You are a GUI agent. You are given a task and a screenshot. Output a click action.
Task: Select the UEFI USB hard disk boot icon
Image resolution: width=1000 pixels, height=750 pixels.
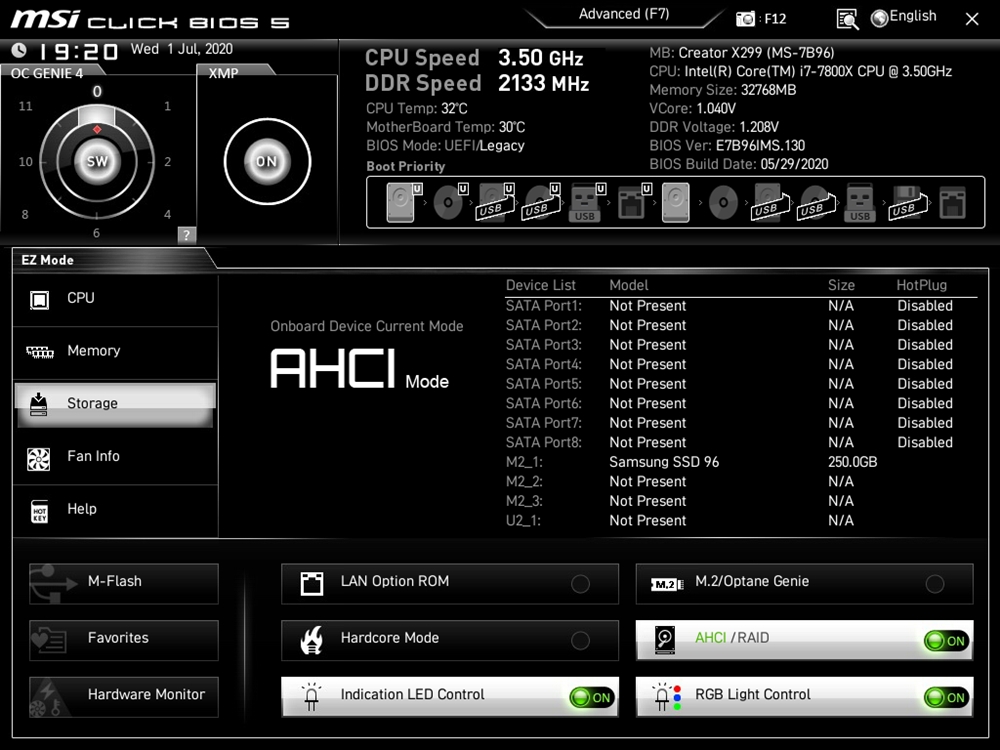496,202
